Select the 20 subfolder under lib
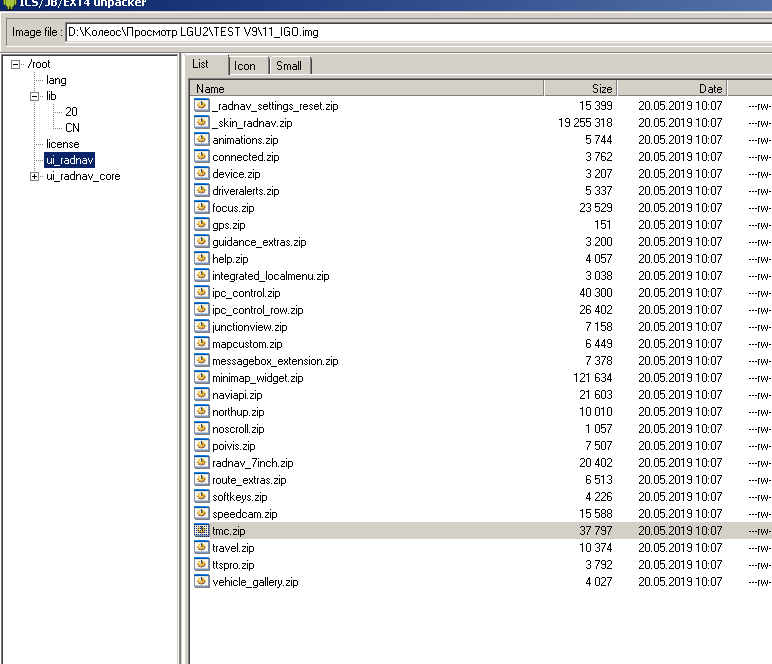 pyautogui.click(x=71, y=112)
